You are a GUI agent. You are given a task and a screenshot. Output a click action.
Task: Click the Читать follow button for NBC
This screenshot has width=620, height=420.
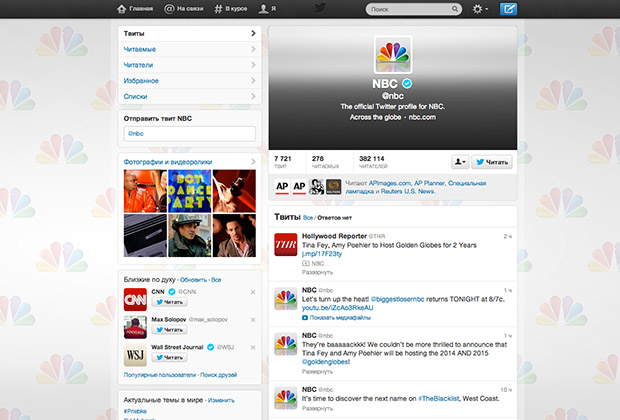(x=491, y=162)
